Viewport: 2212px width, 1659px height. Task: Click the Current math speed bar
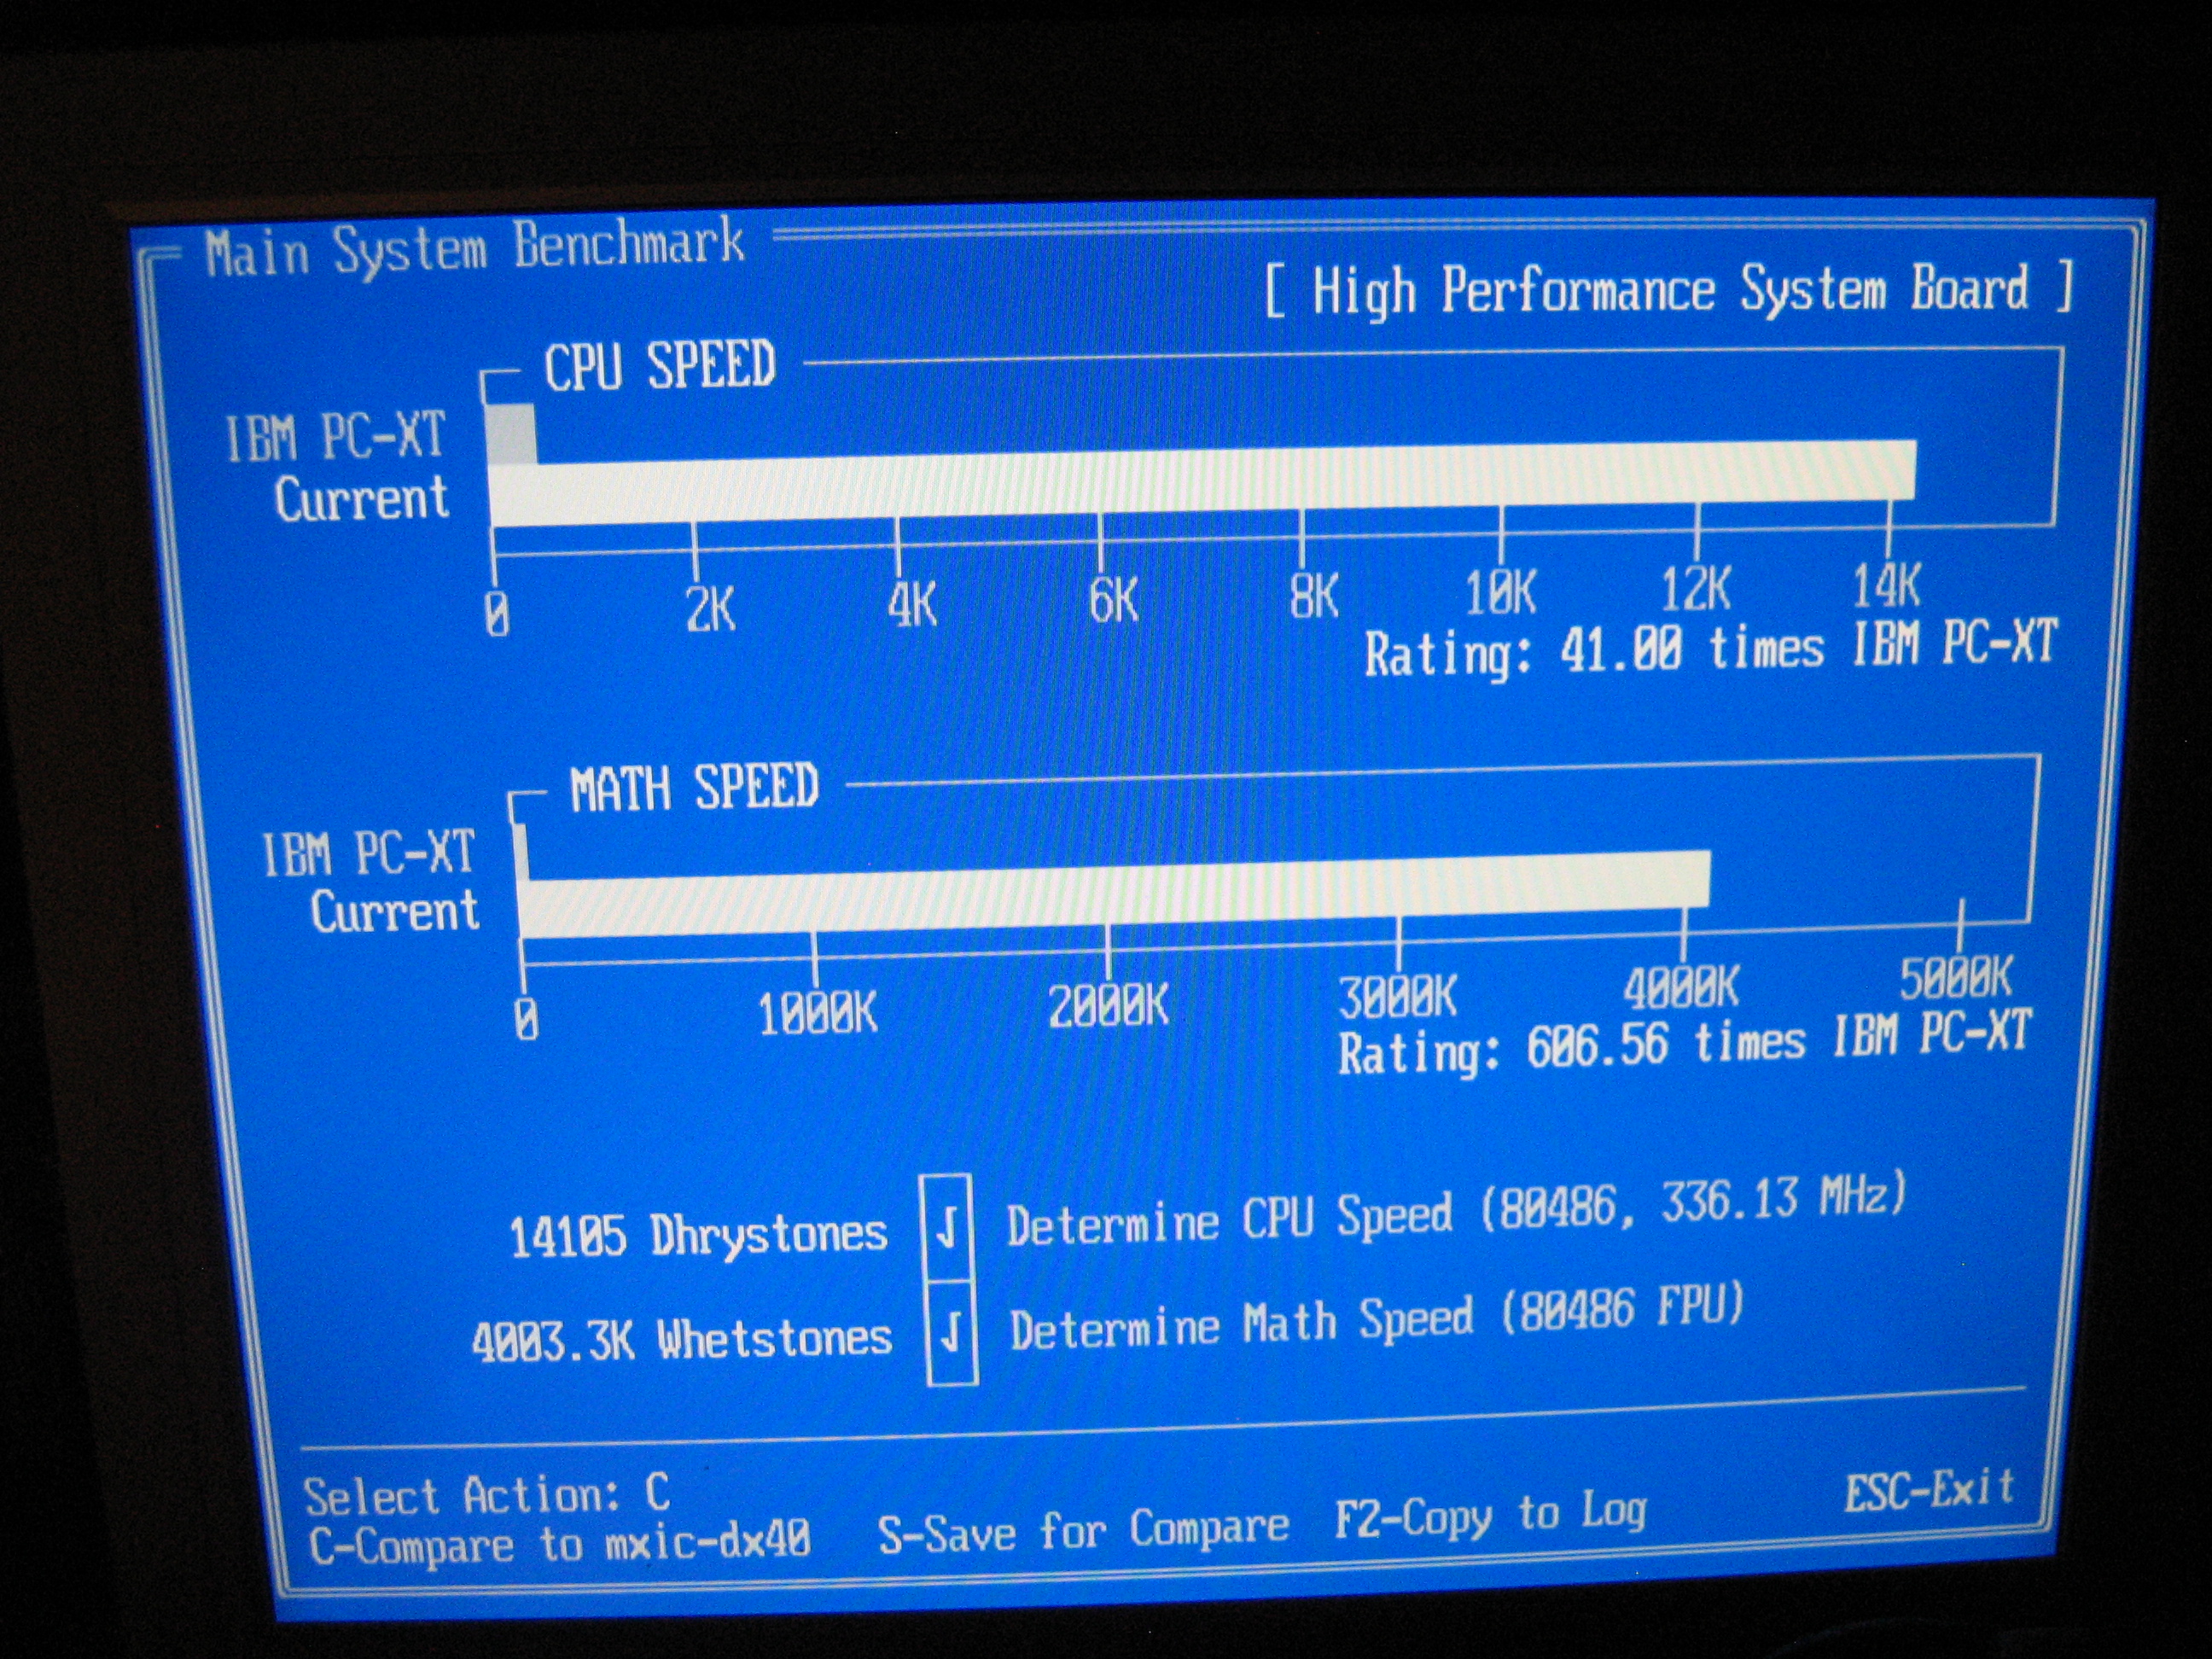click(x=1115, y=895)
